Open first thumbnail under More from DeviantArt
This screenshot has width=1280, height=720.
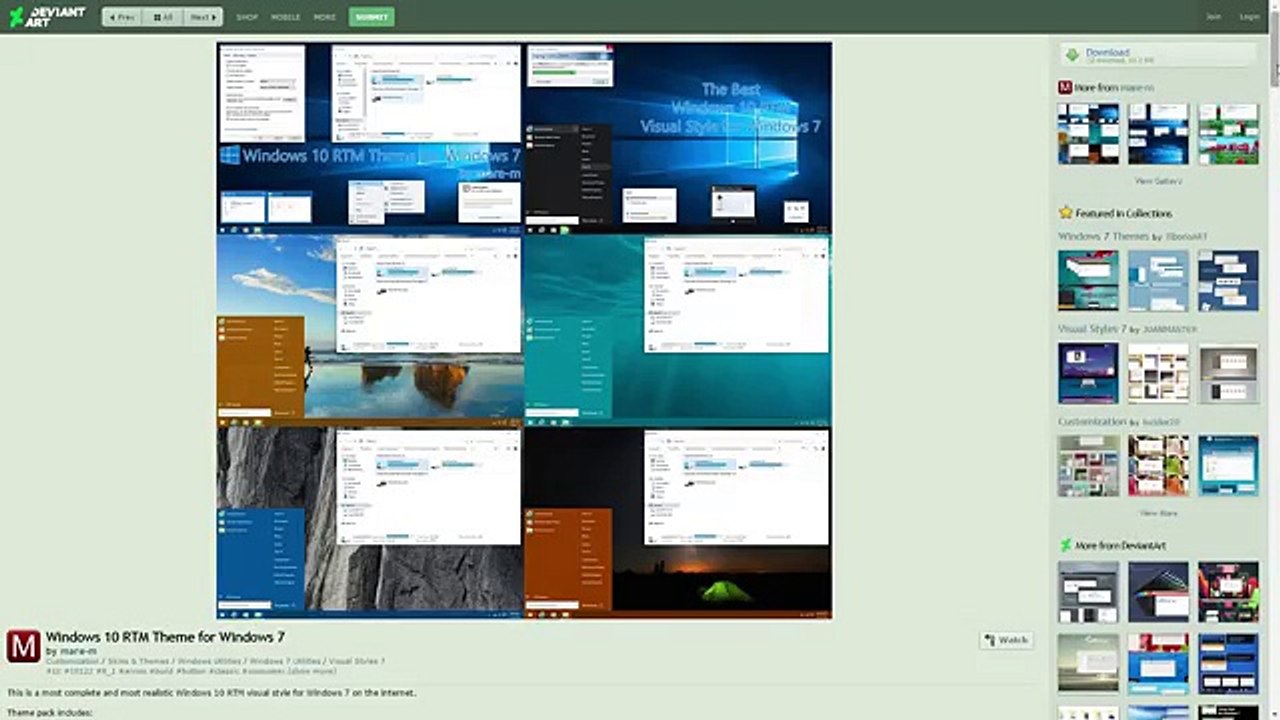tap(1088, 592)
